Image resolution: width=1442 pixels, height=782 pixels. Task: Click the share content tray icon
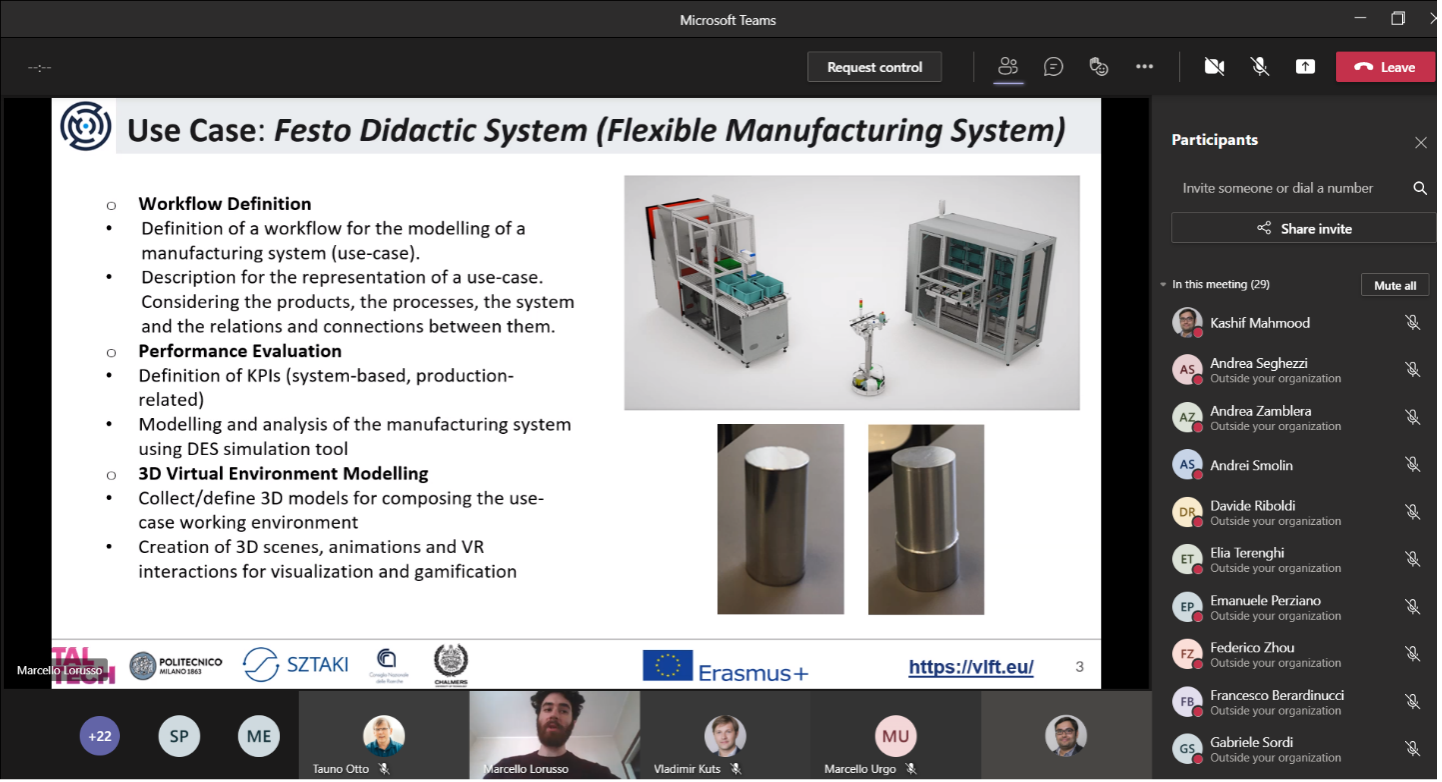click(1305, 67)
